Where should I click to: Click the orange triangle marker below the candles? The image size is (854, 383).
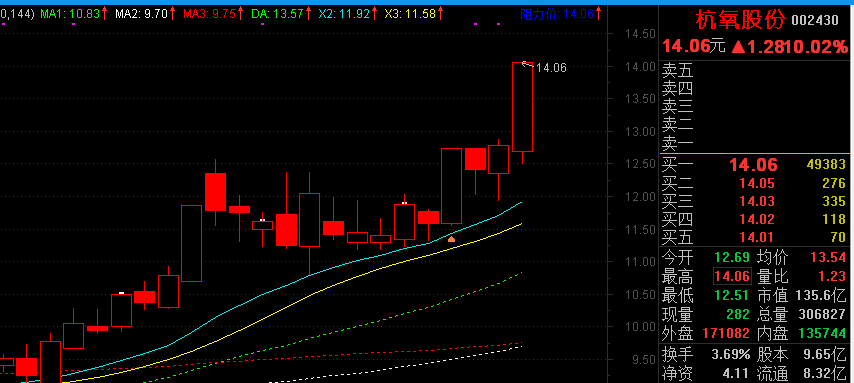coord(451,239)
